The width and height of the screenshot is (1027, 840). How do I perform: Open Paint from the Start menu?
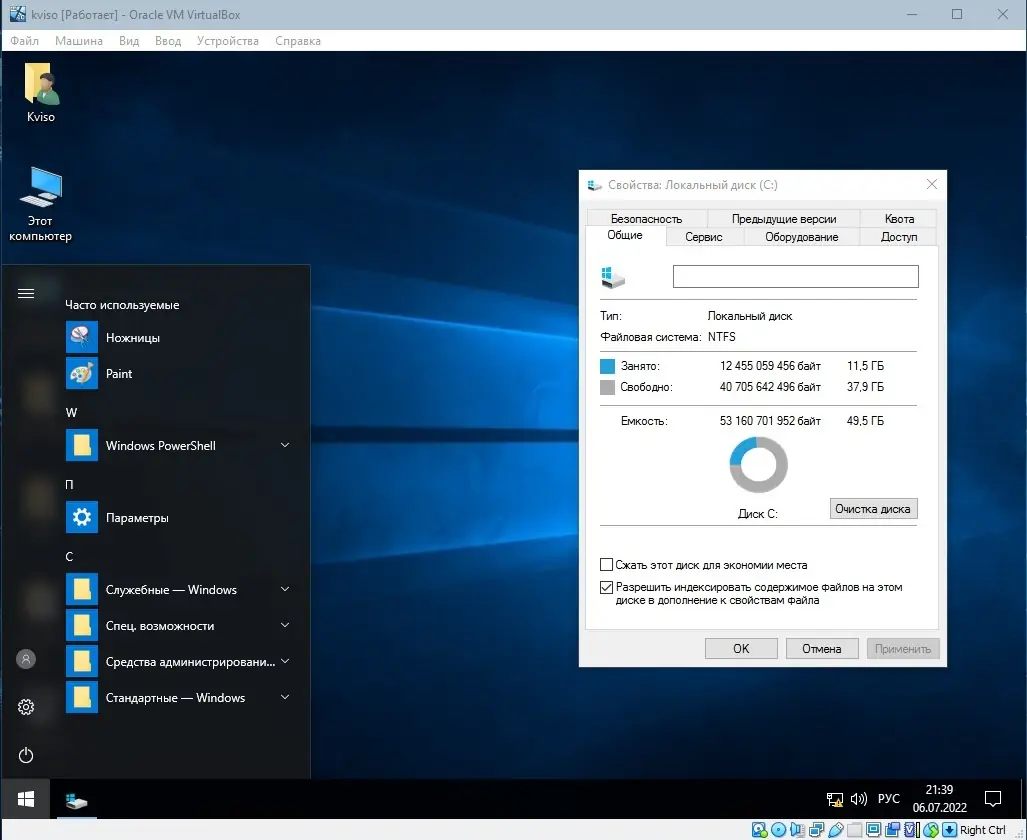(x=119, y=373)
